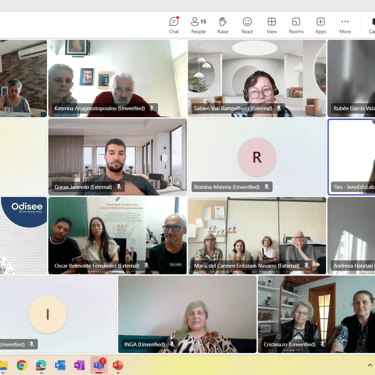Select Andreea Haratau's video tile
This screenshot has height=375, width=375.
351,236
